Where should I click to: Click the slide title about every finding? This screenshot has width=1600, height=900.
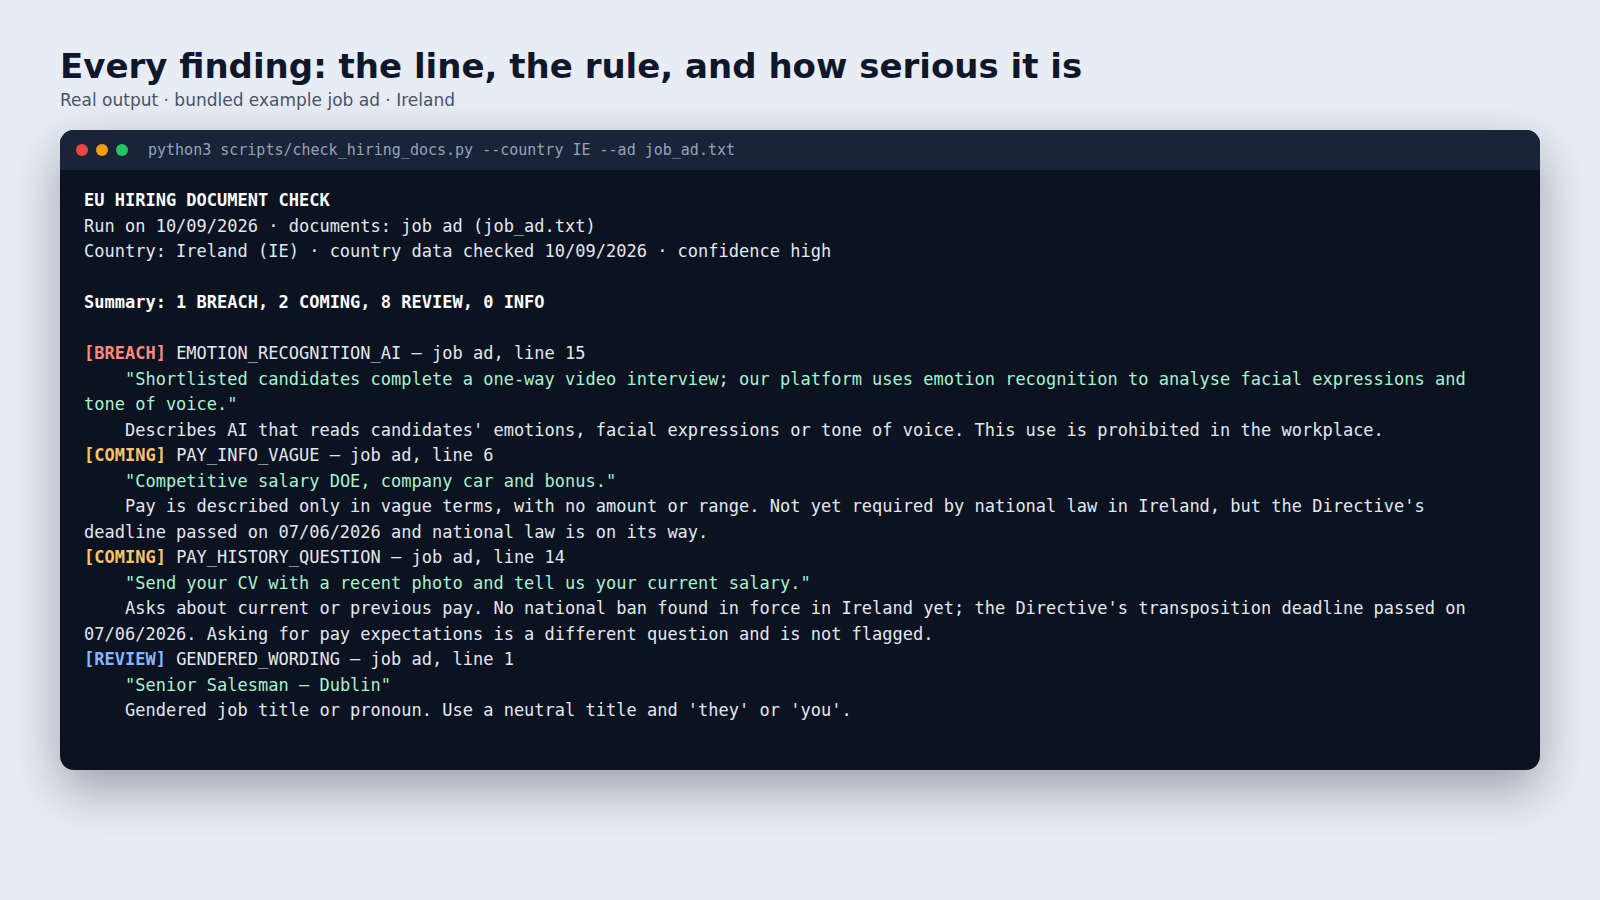click(x=571, y=66)
